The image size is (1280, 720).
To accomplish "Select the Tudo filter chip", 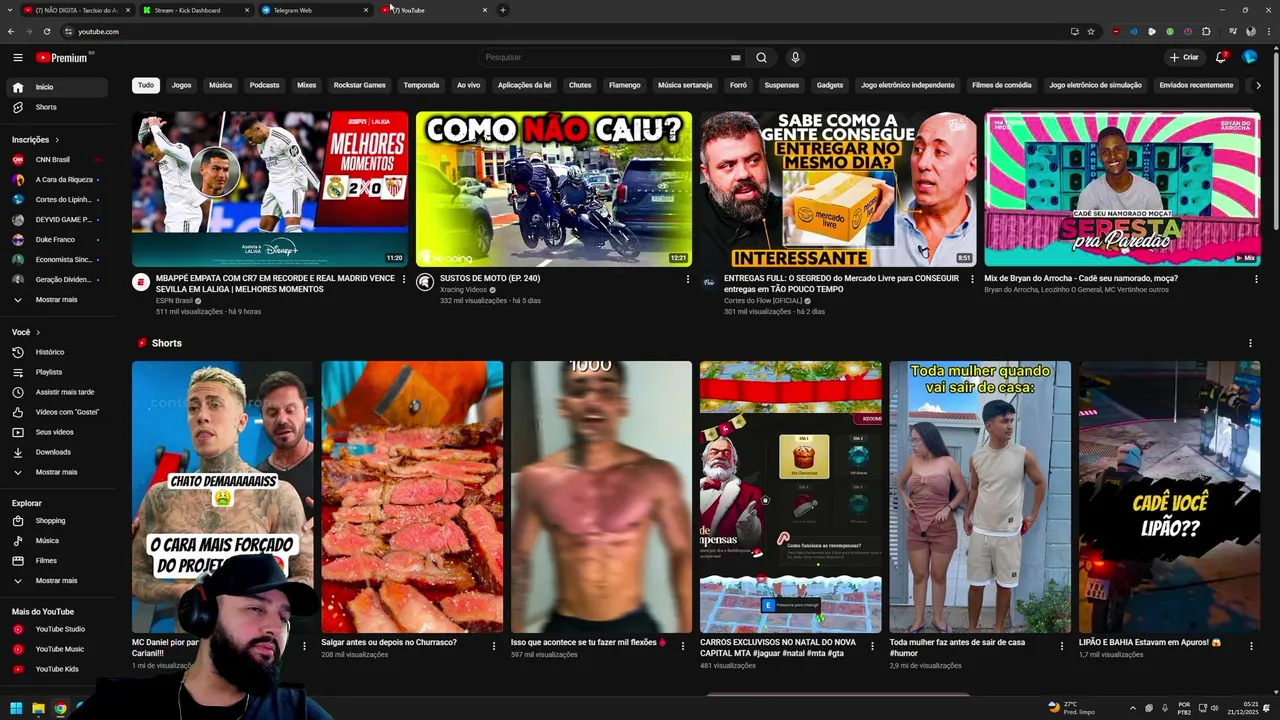I will pos(146,85).
